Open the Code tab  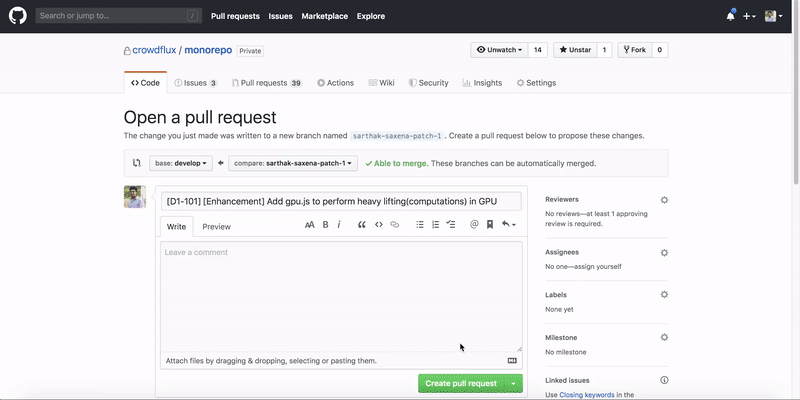pyautogui.click(x=145, y=83)
